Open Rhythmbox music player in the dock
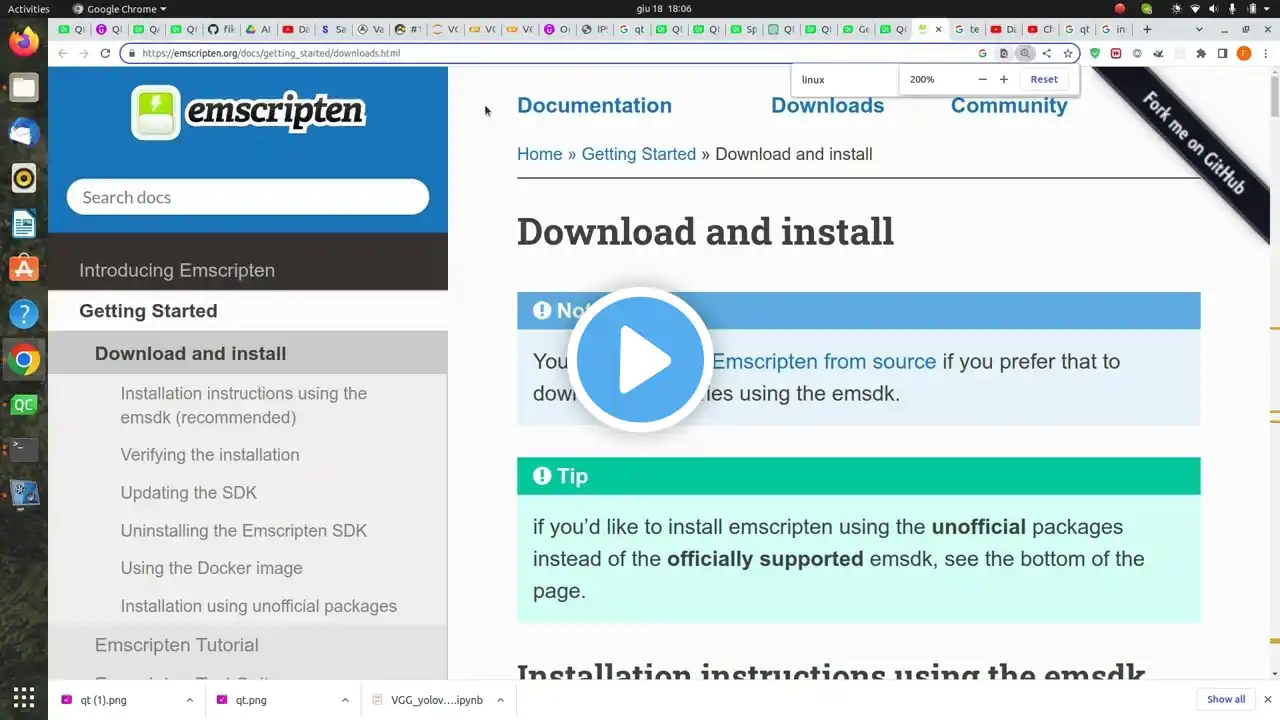Image resolution: width=1280 pixels, height=720 pixels. point(24,178)
